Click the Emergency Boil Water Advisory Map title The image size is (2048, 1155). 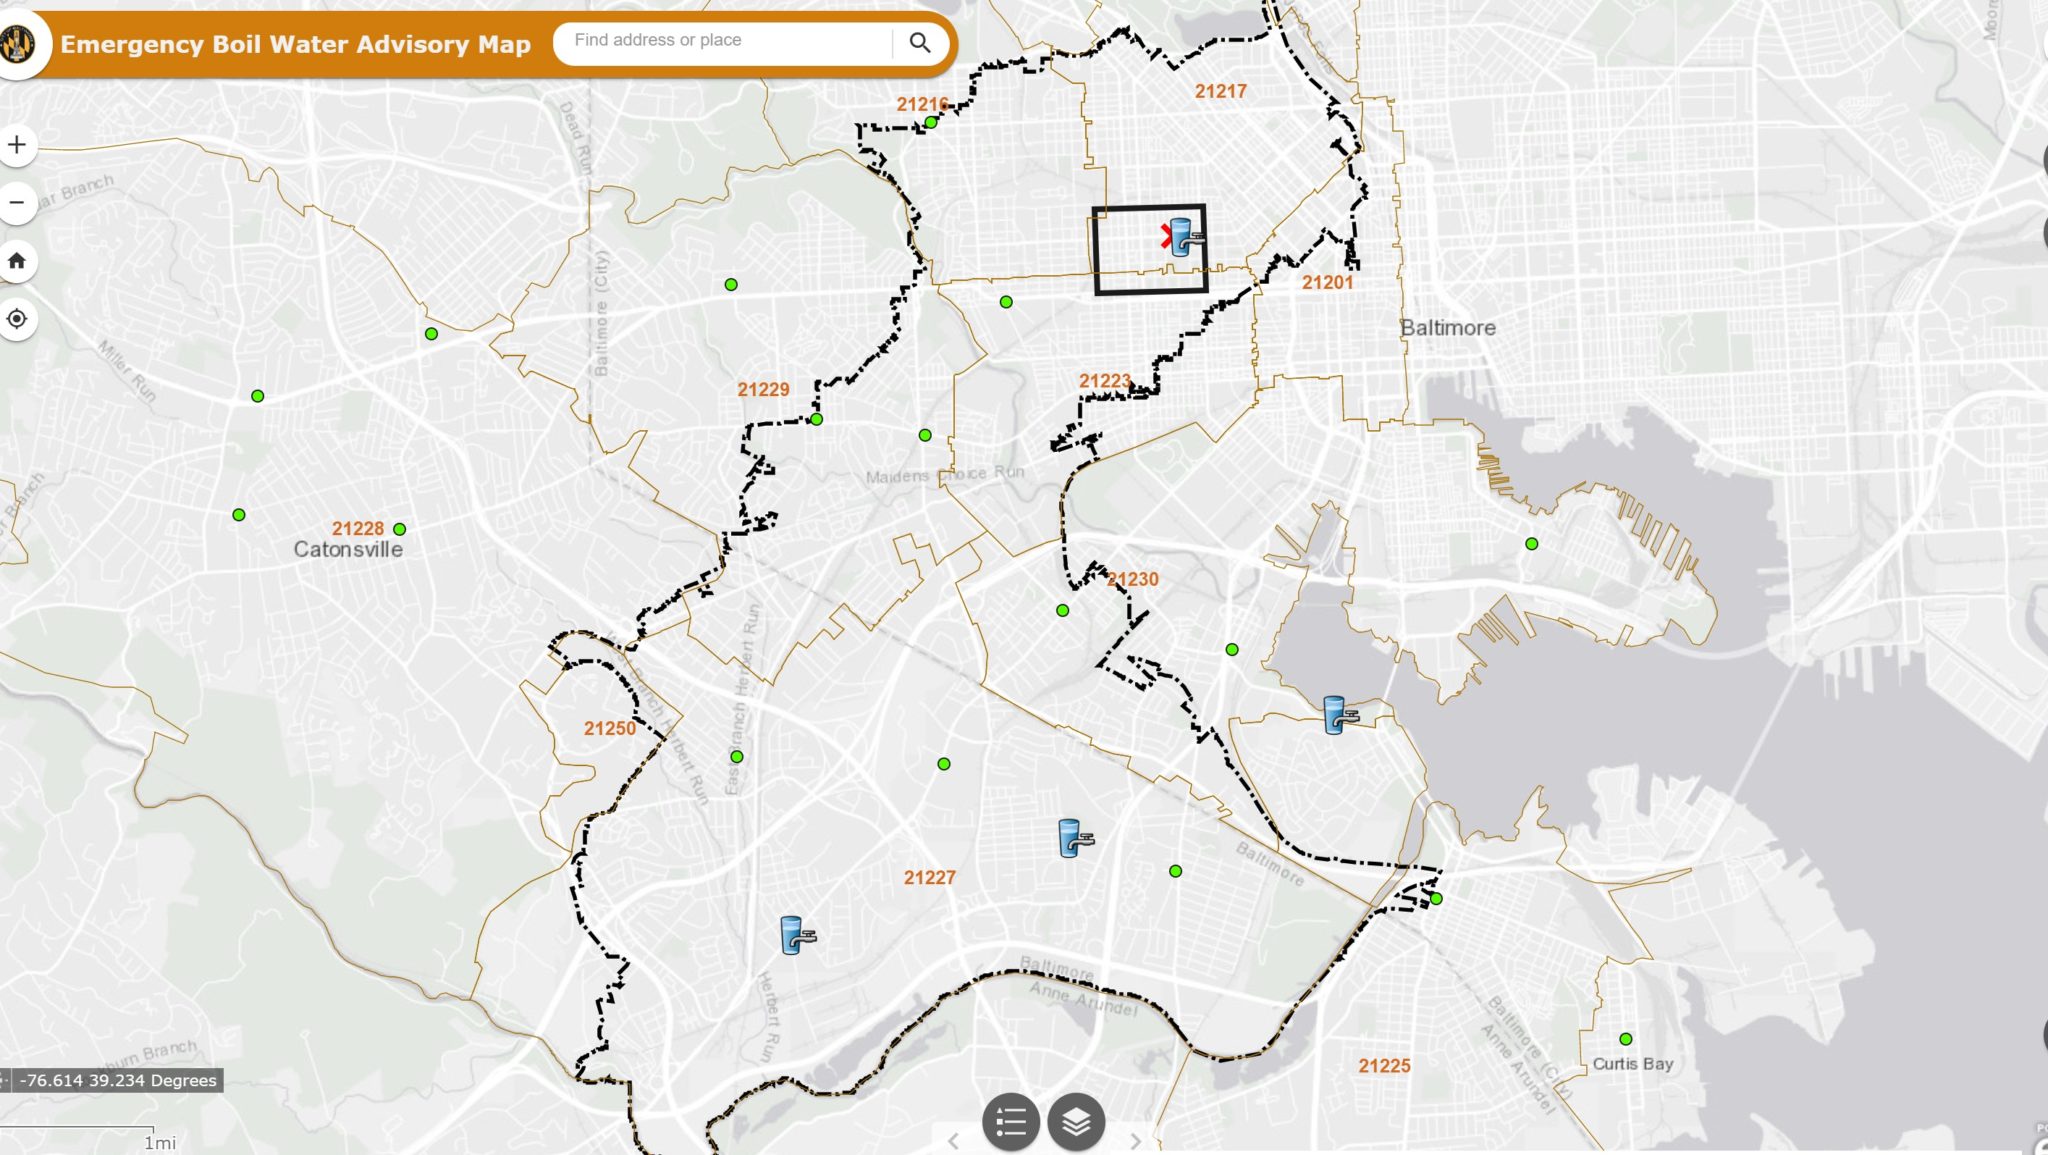[x=295, y=44]
